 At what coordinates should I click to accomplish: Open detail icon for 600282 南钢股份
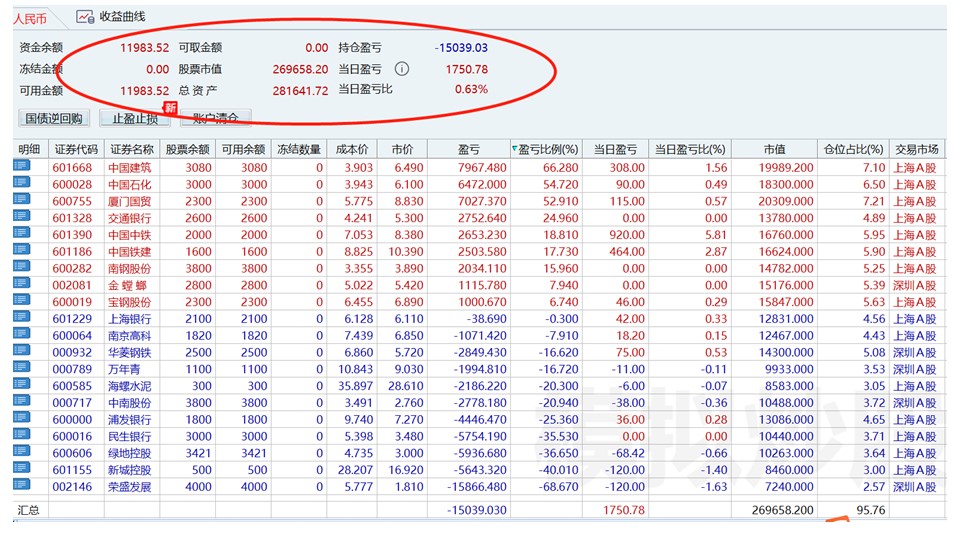[x=21, y=266]
